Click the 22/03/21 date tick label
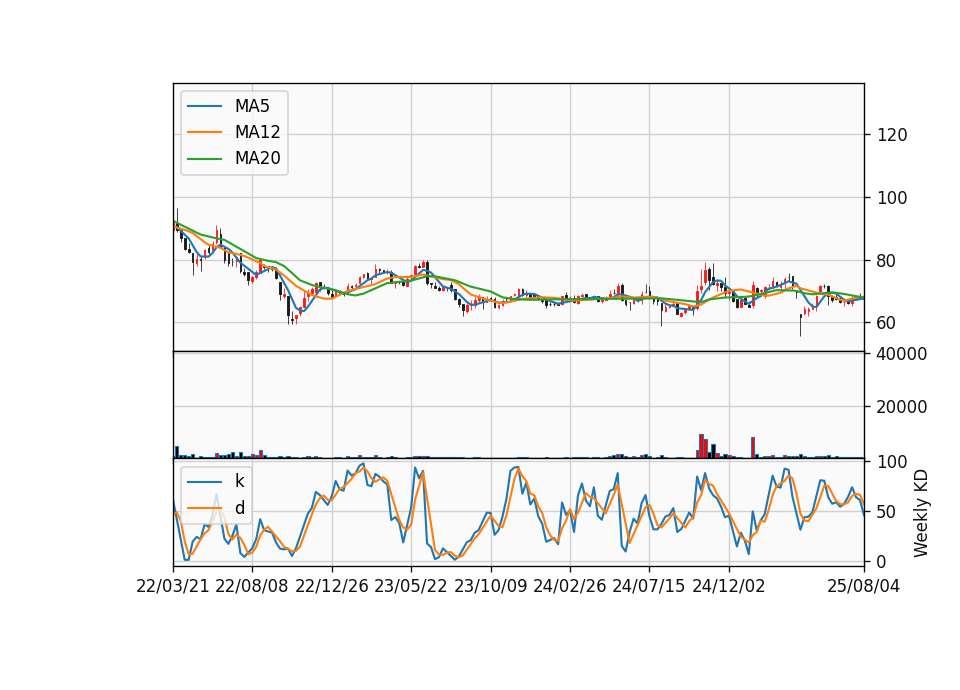The width and height of the screenshot is (960, 690). 173,587
